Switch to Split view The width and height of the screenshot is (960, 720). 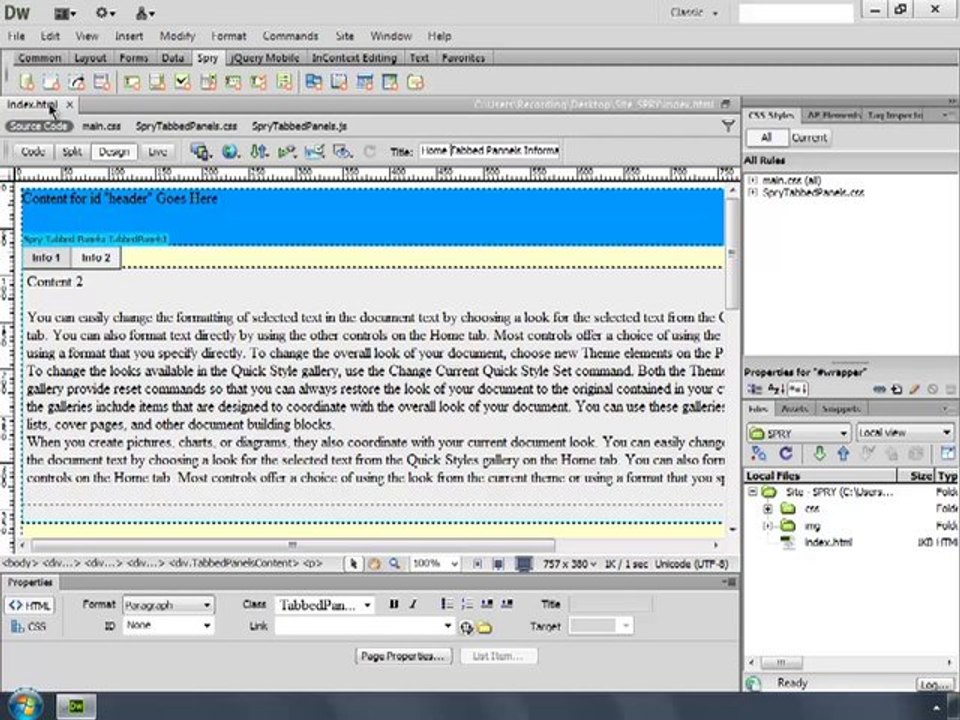[x=72, y=152]
